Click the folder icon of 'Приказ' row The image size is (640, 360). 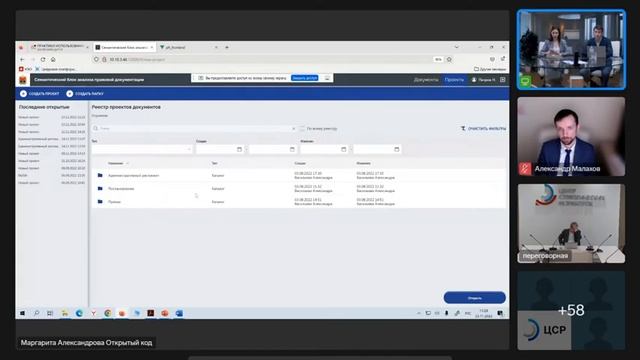coord(100,202)
